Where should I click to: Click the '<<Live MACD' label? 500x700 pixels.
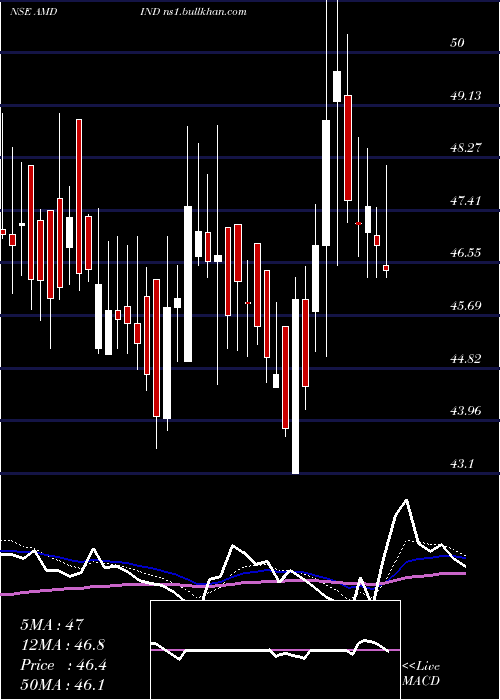click(421, 673)
